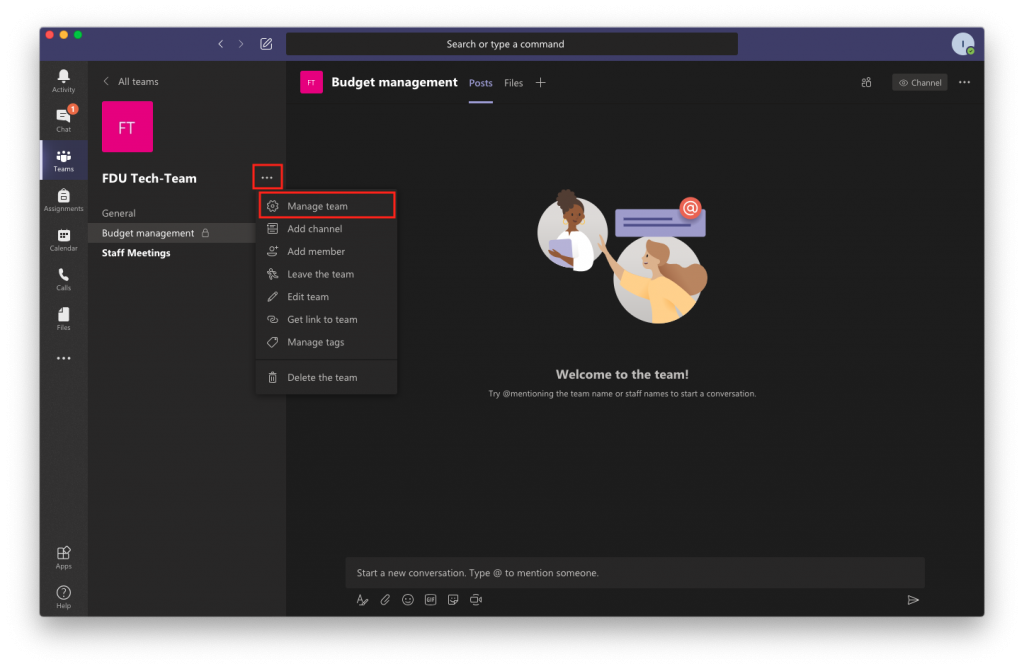Image resolution: width=1024 pixels, height=669 pixels.
Task: Choose Get link to team
Action: (327, 319)
